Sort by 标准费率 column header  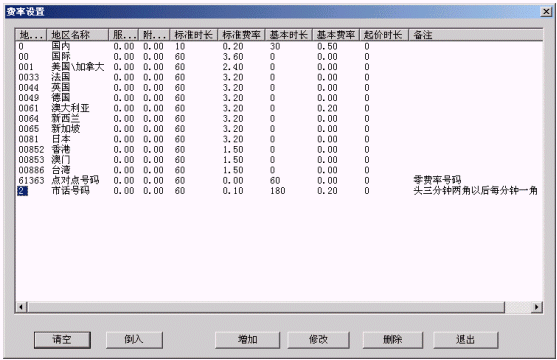pos(241,35)
